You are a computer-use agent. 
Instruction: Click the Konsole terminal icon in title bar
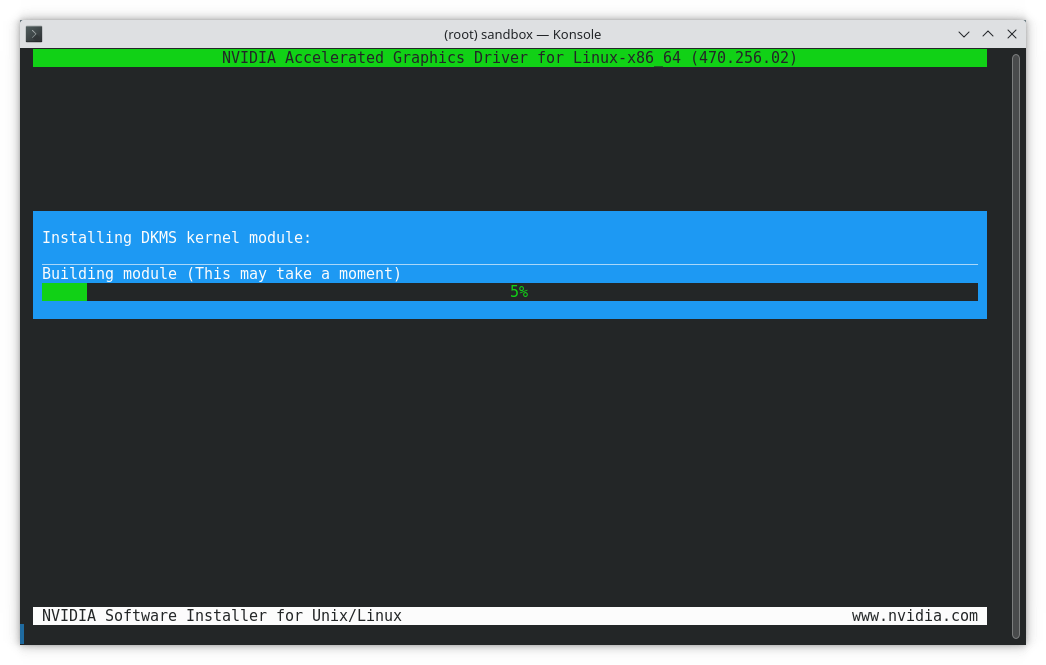[34, 34]
